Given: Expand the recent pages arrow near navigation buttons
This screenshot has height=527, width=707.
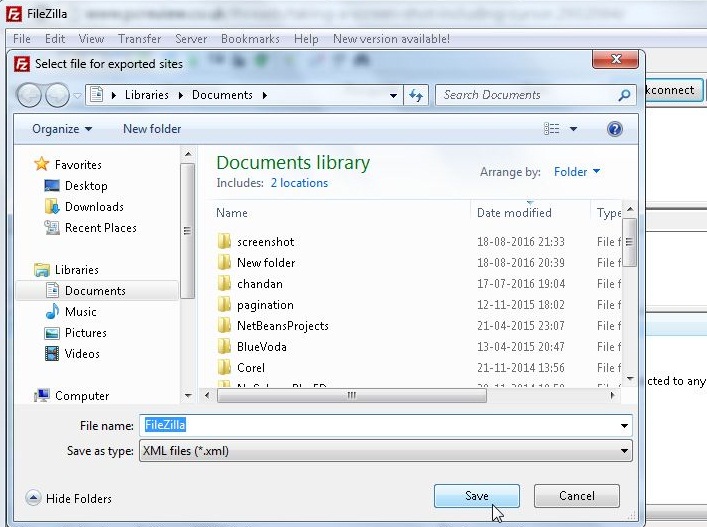Looking at the screenshot, I should tap(77, 96).
